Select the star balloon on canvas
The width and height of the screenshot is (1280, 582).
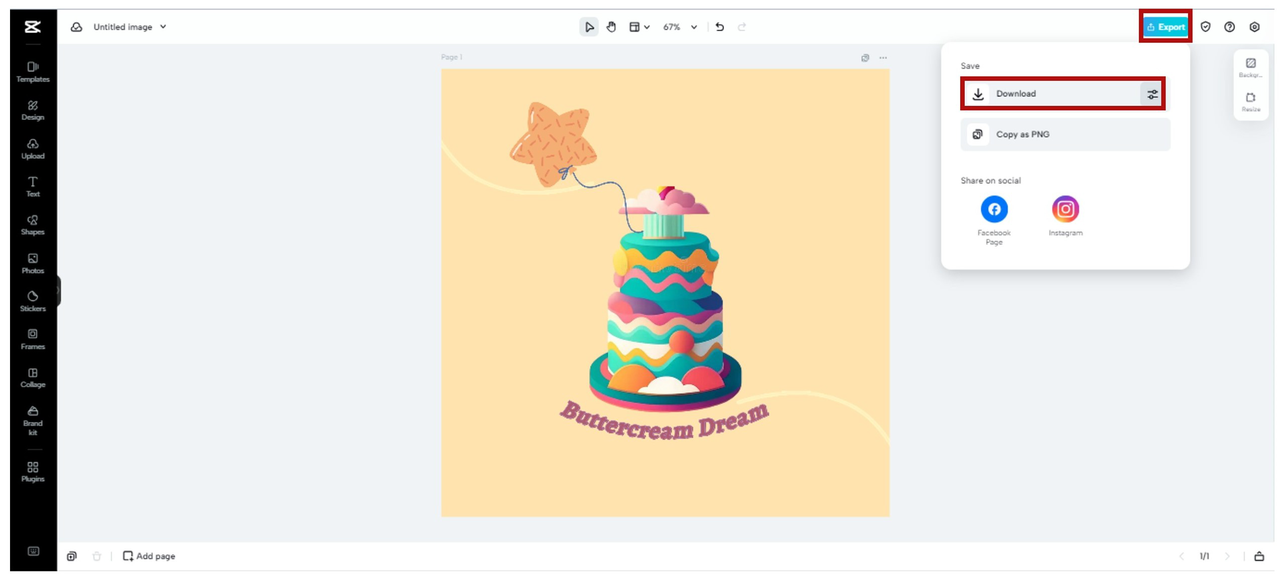pyautogui.click(x=553, y=143)
